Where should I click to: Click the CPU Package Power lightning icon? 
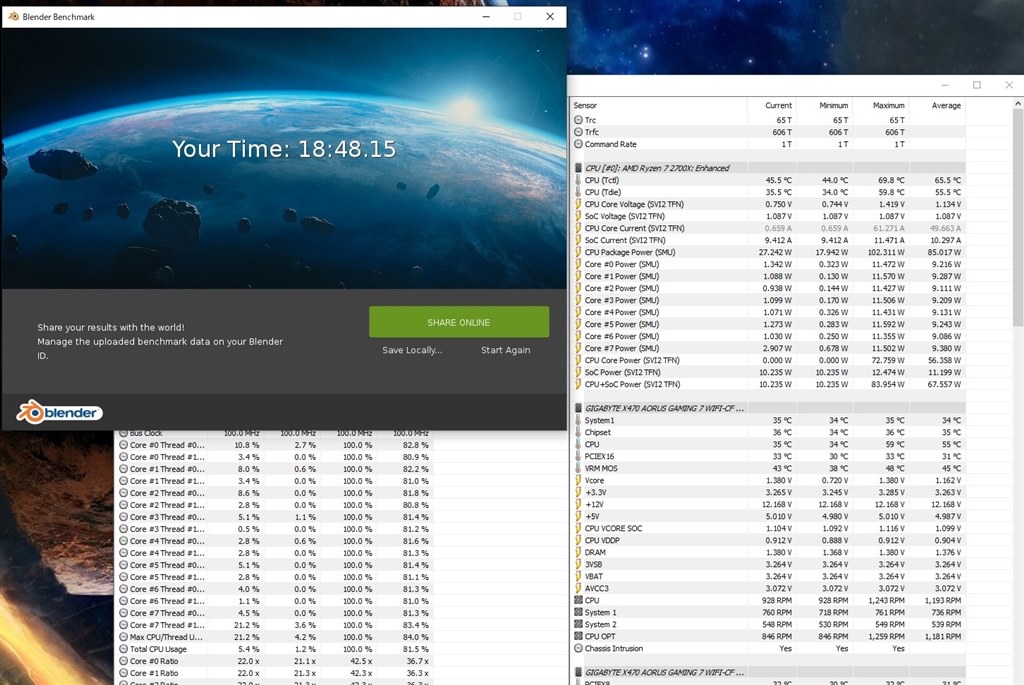pyautogui.click(x=578, y=252)
